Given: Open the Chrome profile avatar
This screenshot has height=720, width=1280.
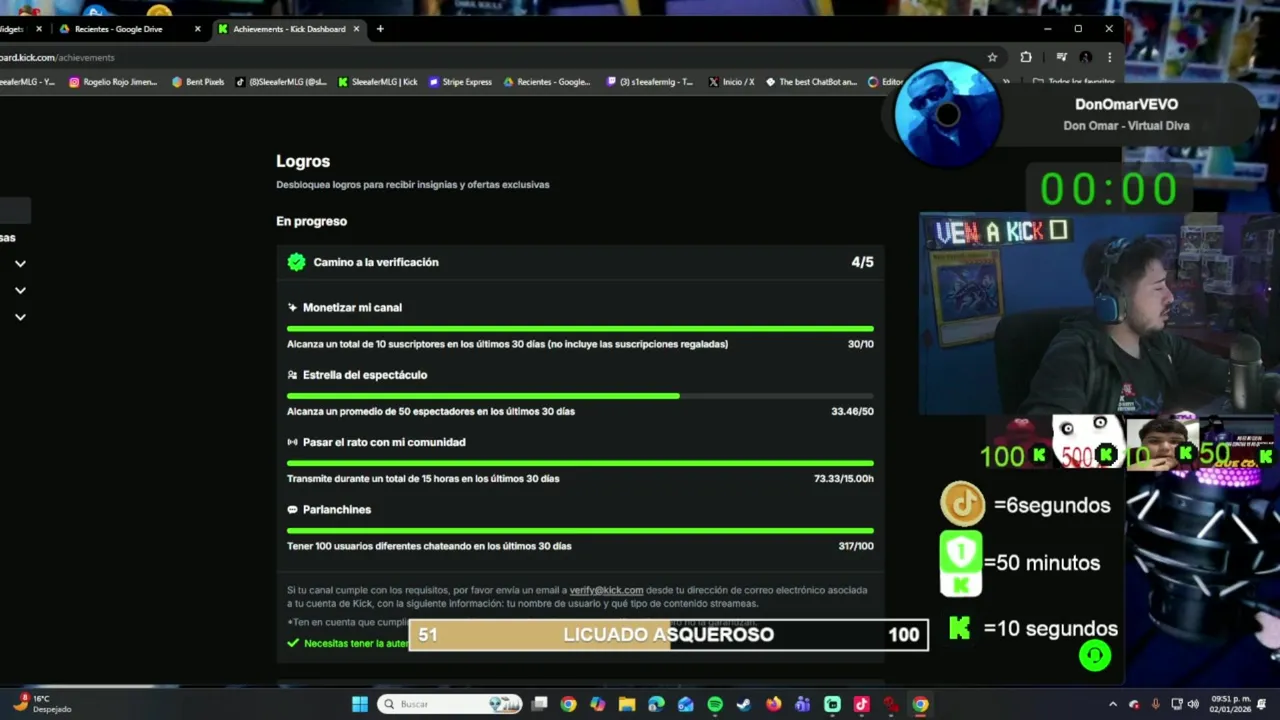Looking at the screenshot, I should [1085, 57].
